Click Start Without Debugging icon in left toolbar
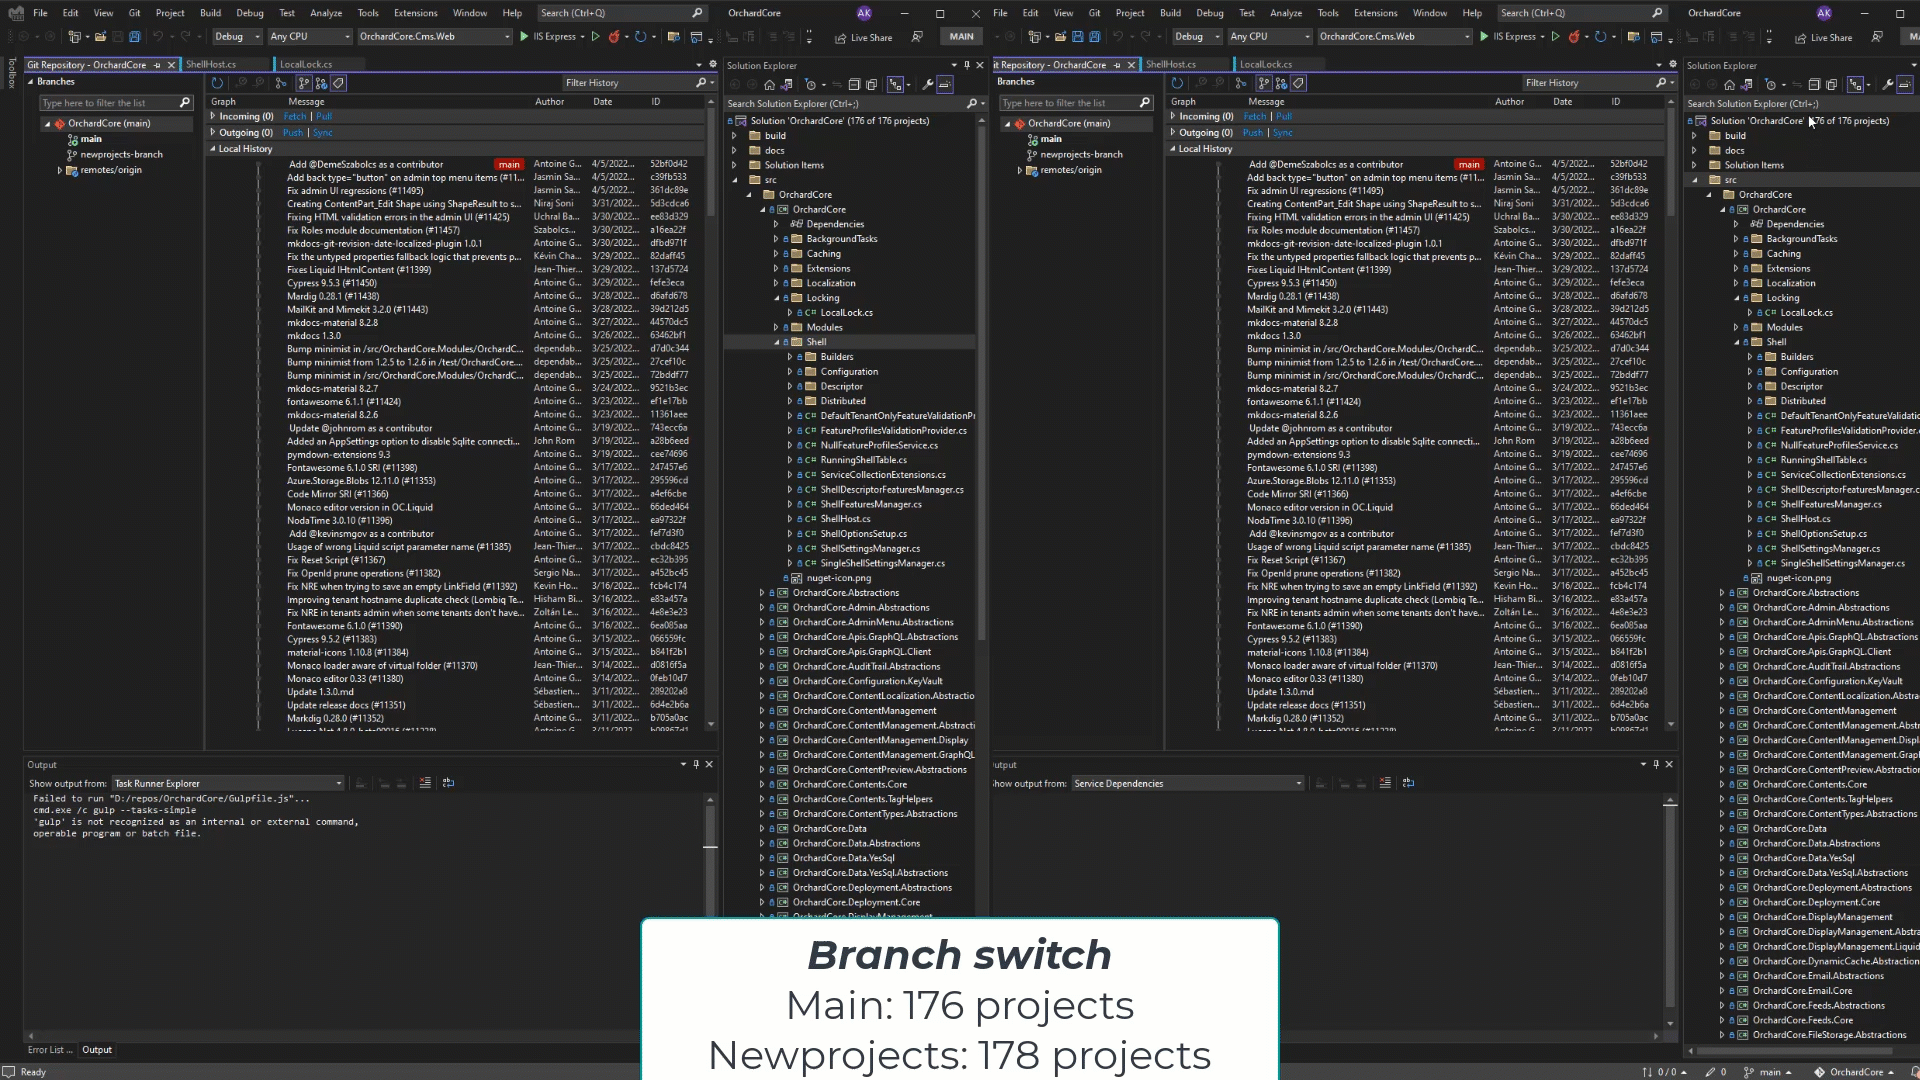Image resolution: width=1920 pixels, height=1080 pixels. coord(595,37)
